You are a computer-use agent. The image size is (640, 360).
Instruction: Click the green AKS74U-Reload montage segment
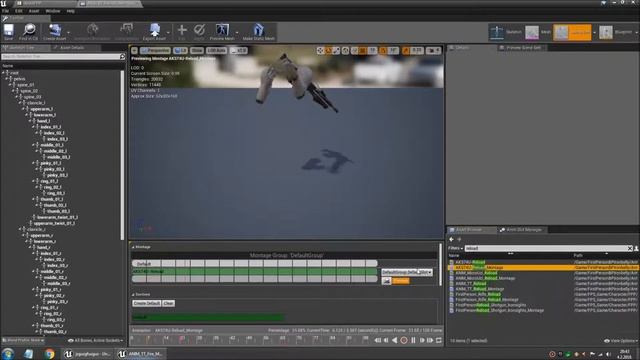254,271
